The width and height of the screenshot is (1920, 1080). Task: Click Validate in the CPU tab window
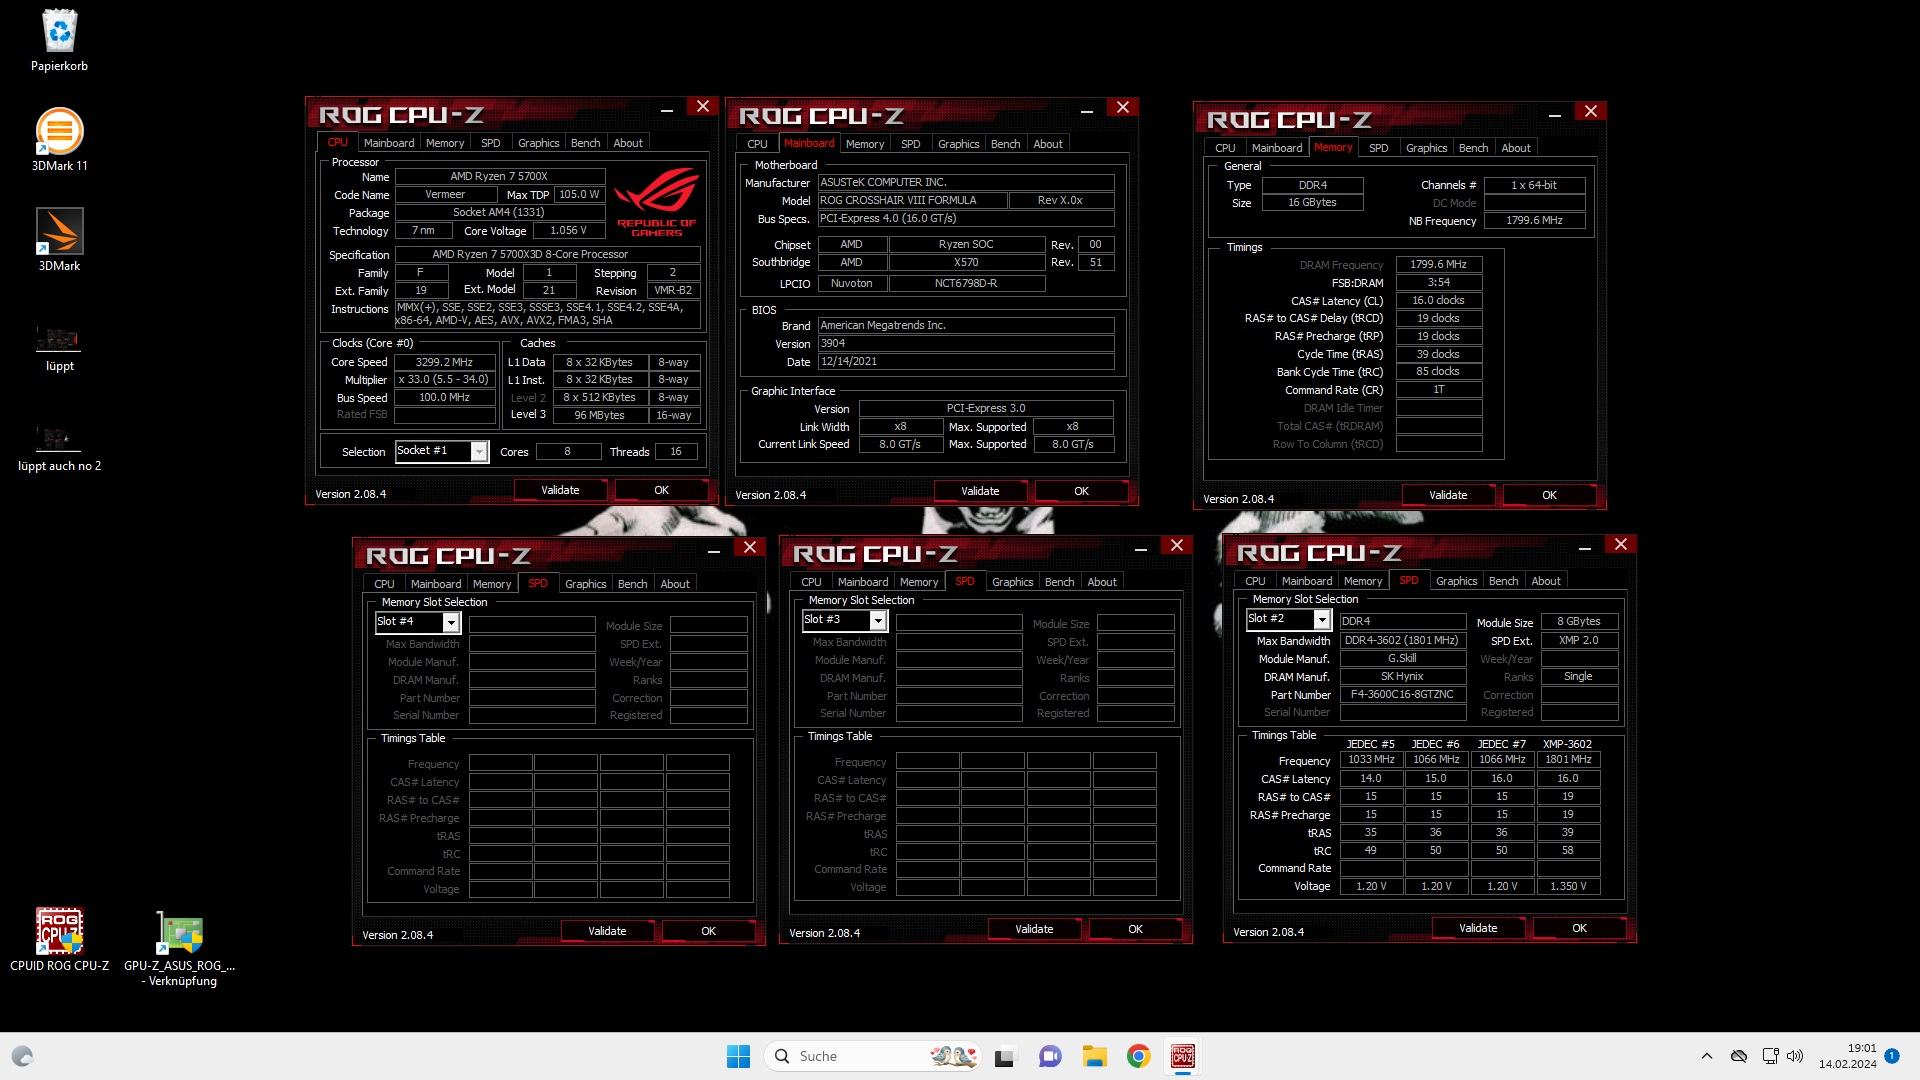(560, 490)
